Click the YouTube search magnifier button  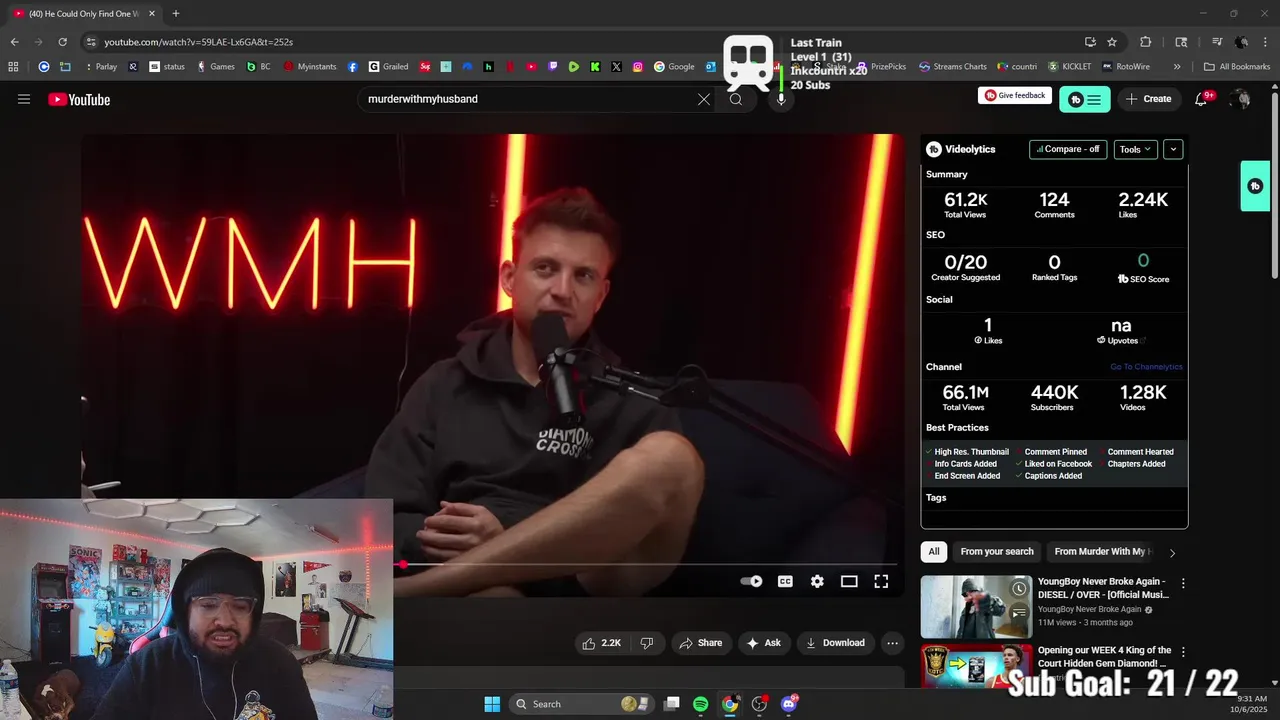coord(736,99)
